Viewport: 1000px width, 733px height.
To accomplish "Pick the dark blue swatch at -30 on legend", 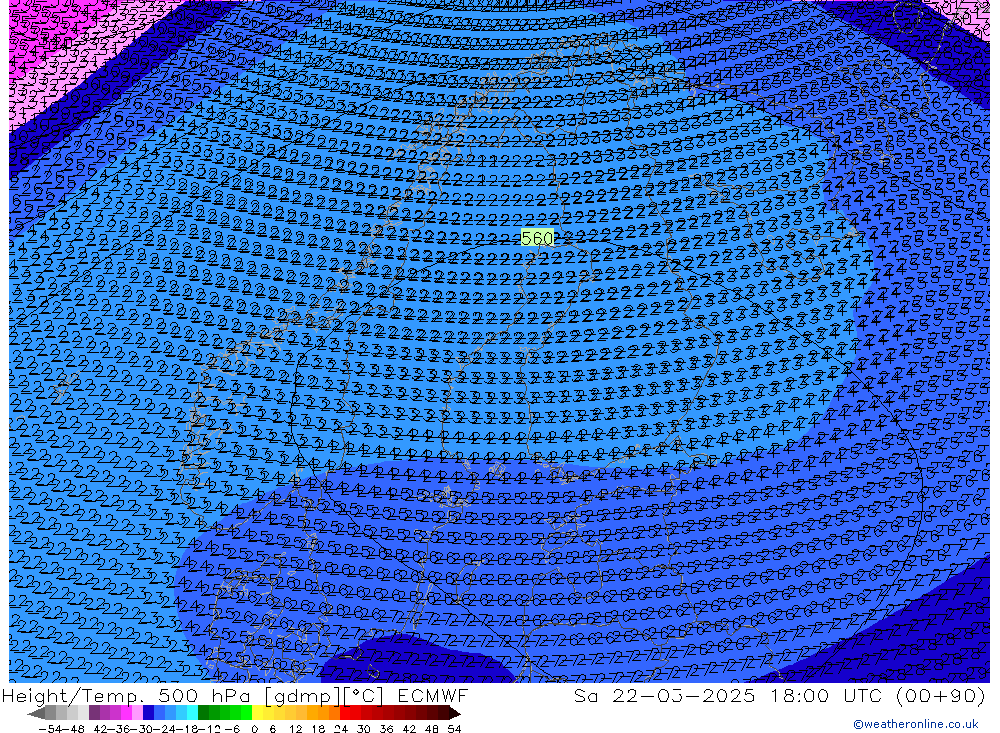I will pos(148,713).
